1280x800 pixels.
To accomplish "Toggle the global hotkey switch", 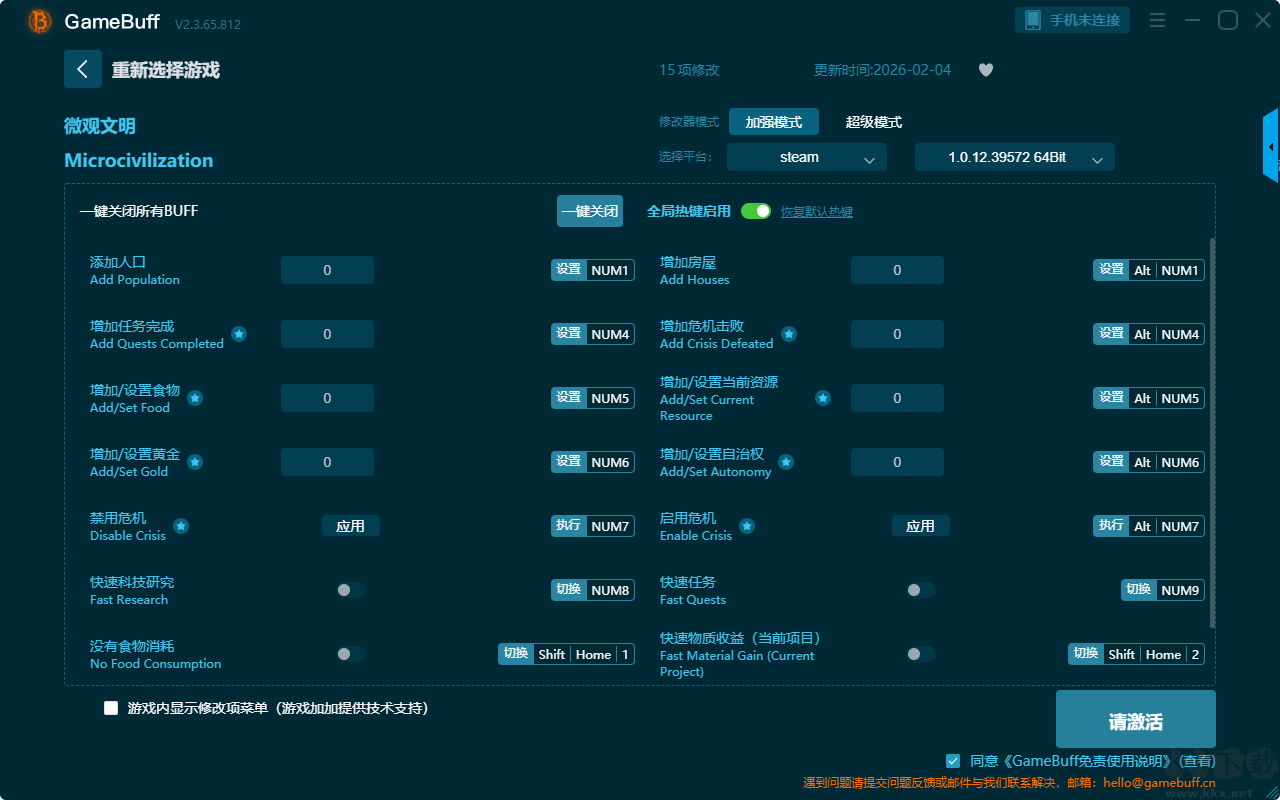I will click(756, 211).
